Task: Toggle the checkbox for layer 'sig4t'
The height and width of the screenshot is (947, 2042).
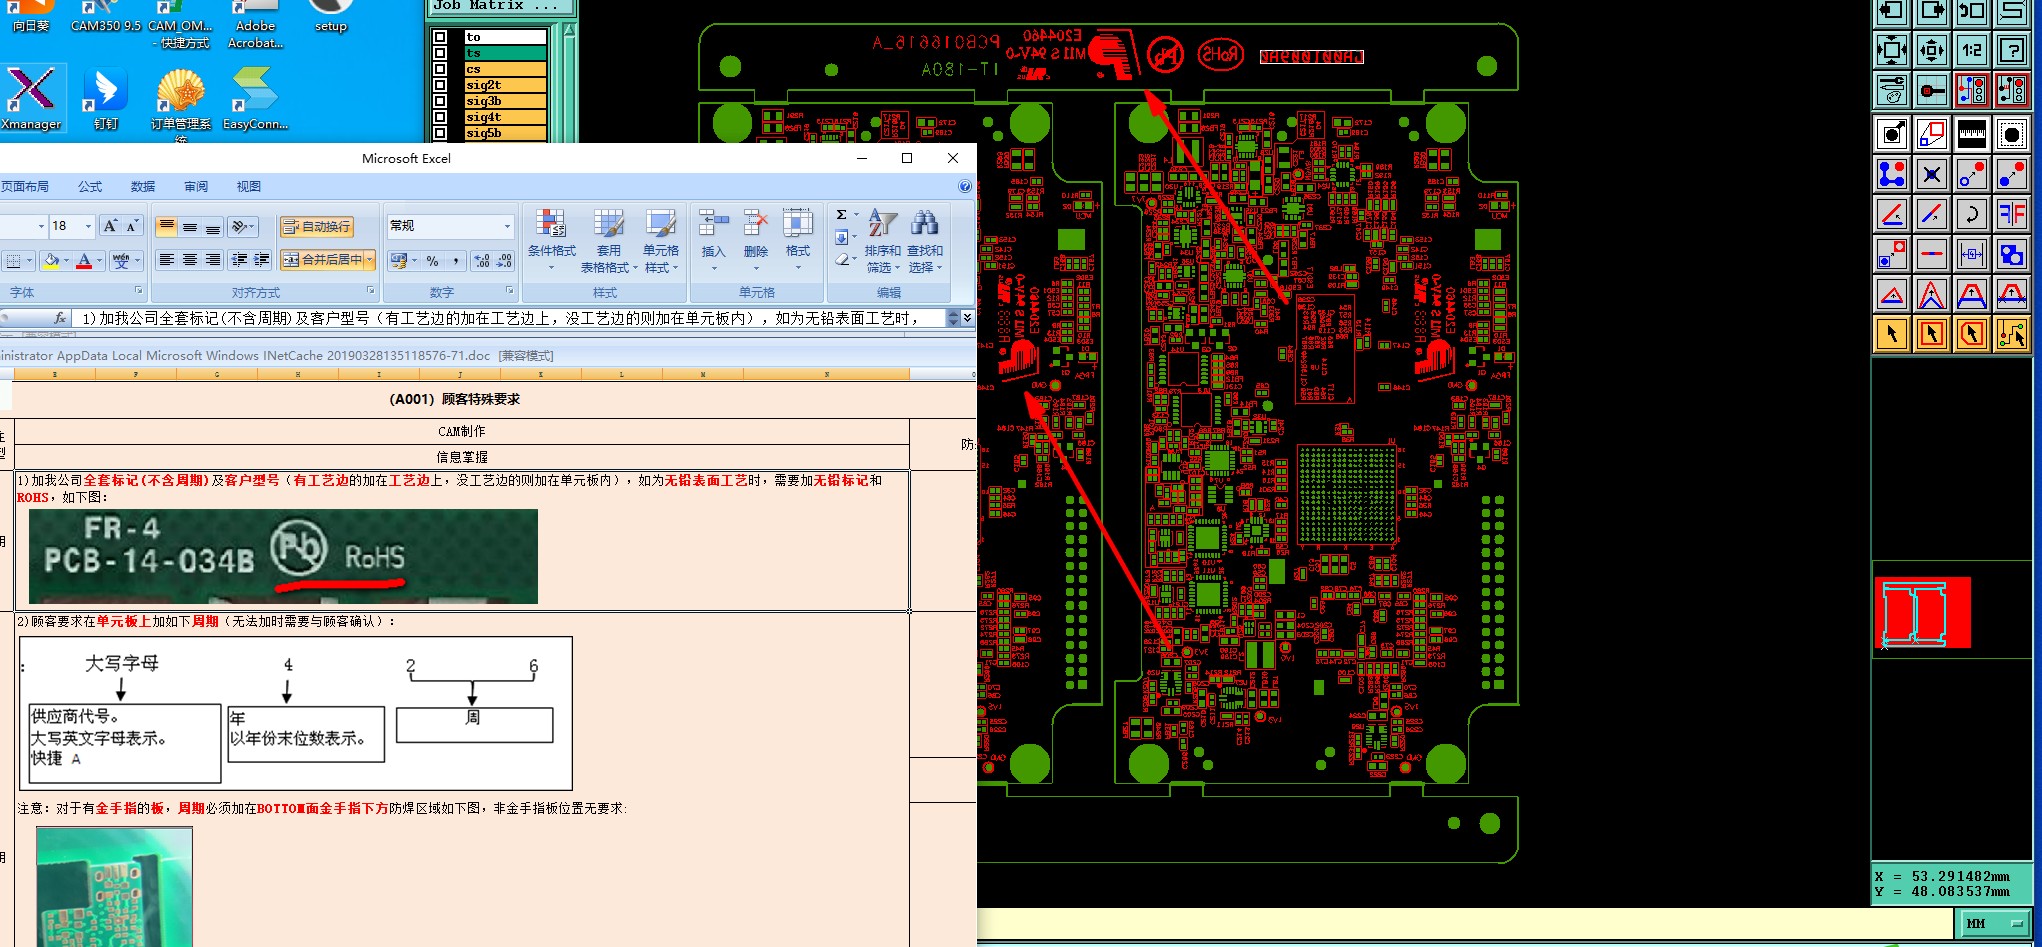Action: pyautogui.click(x=440, y=117)
